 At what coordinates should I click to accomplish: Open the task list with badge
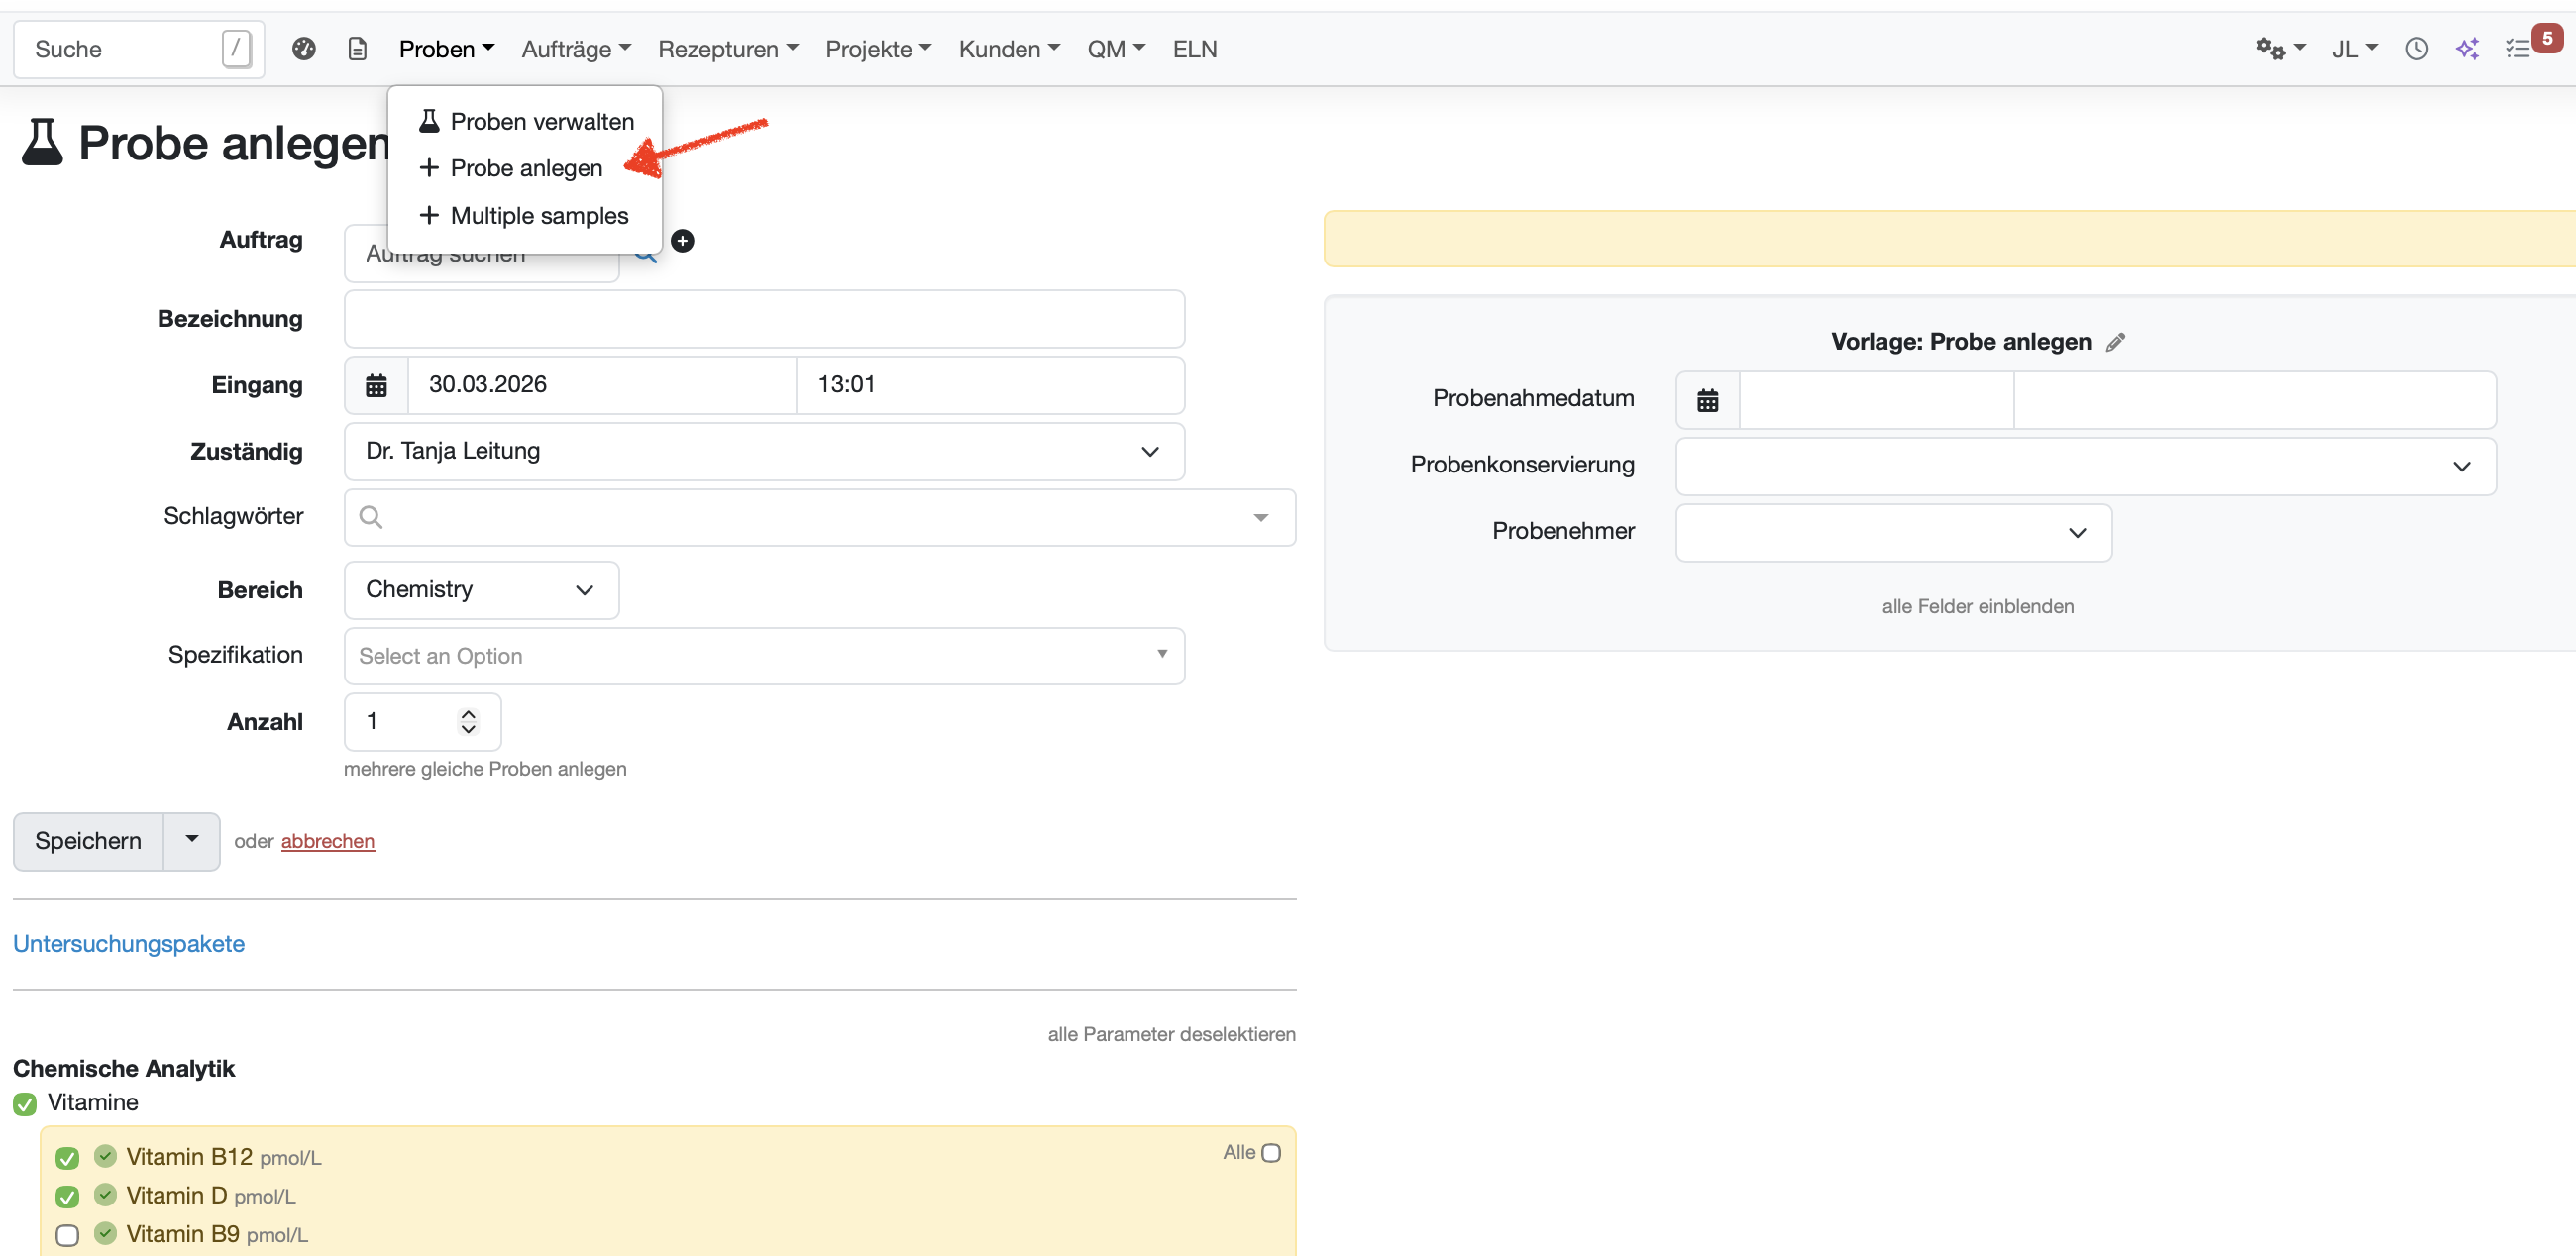pyautogui.click(x=2519, y=49)
